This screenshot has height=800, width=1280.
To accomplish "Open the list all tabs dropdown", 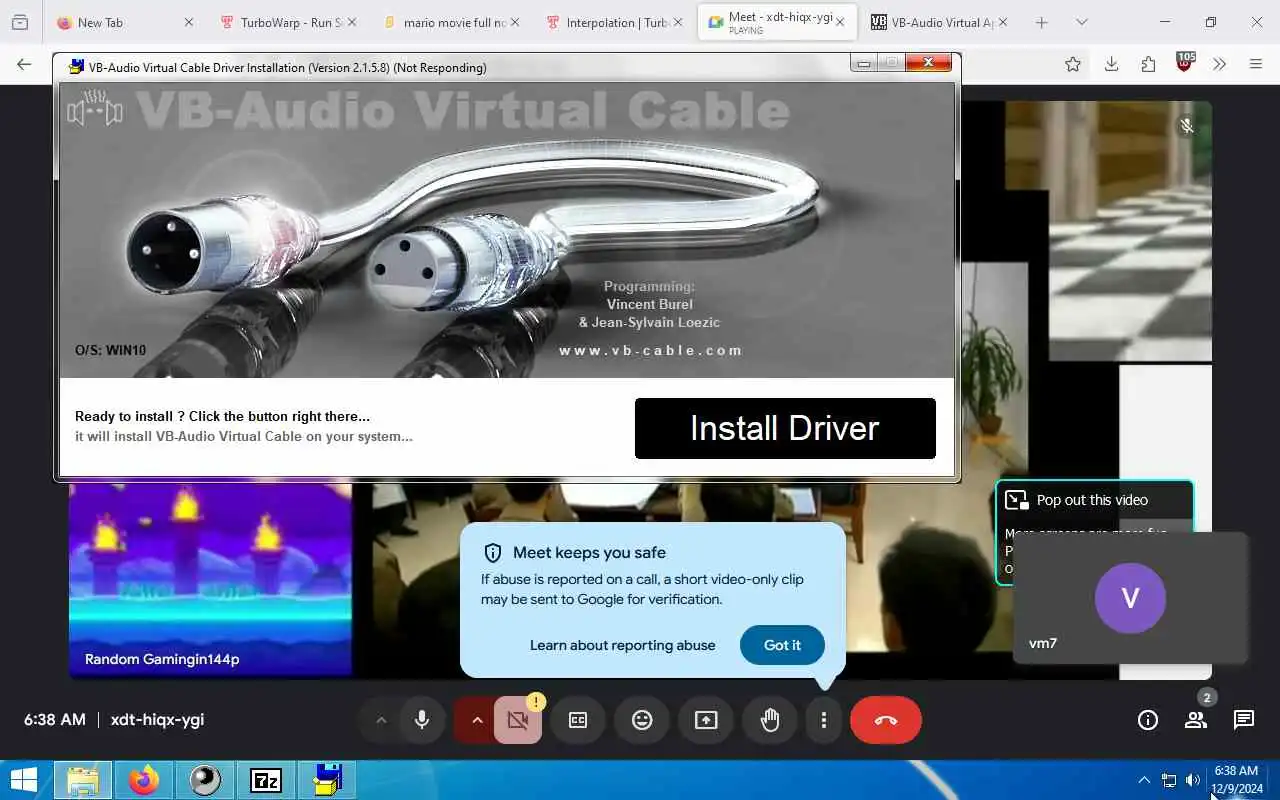I will 1081,22.
